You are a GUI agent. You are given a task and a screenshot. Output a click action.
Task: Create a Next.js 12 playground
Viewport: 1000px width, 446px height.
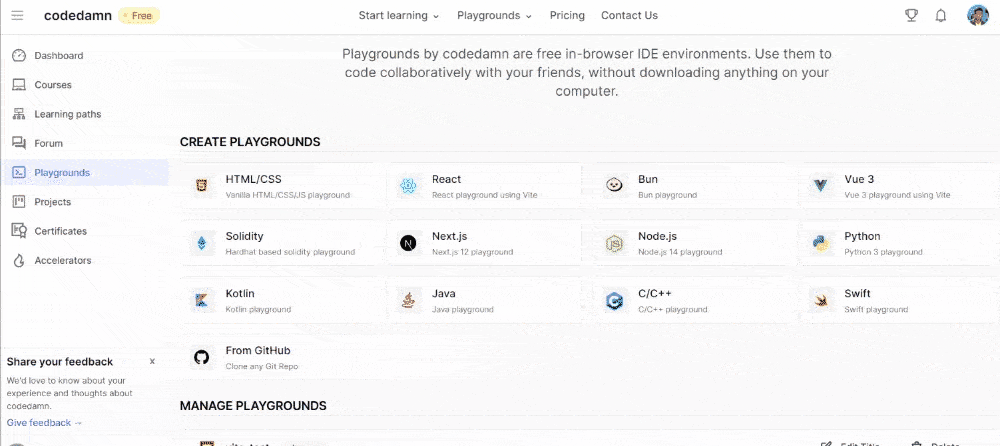(x=489, y=243)
